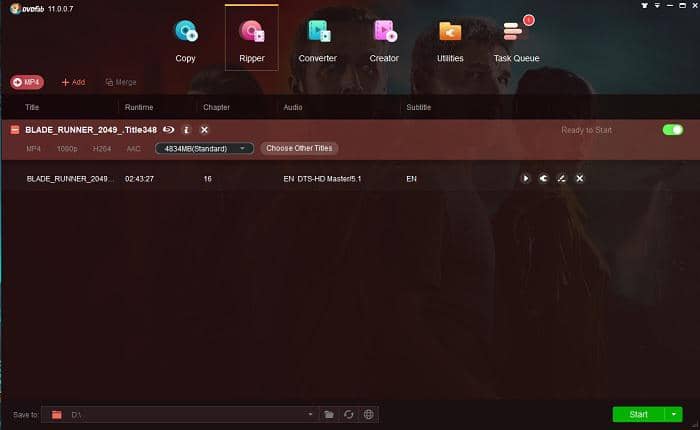Screen dimensions: 700x430
Task: Browse for an output folder
Action: pos(329,414)
